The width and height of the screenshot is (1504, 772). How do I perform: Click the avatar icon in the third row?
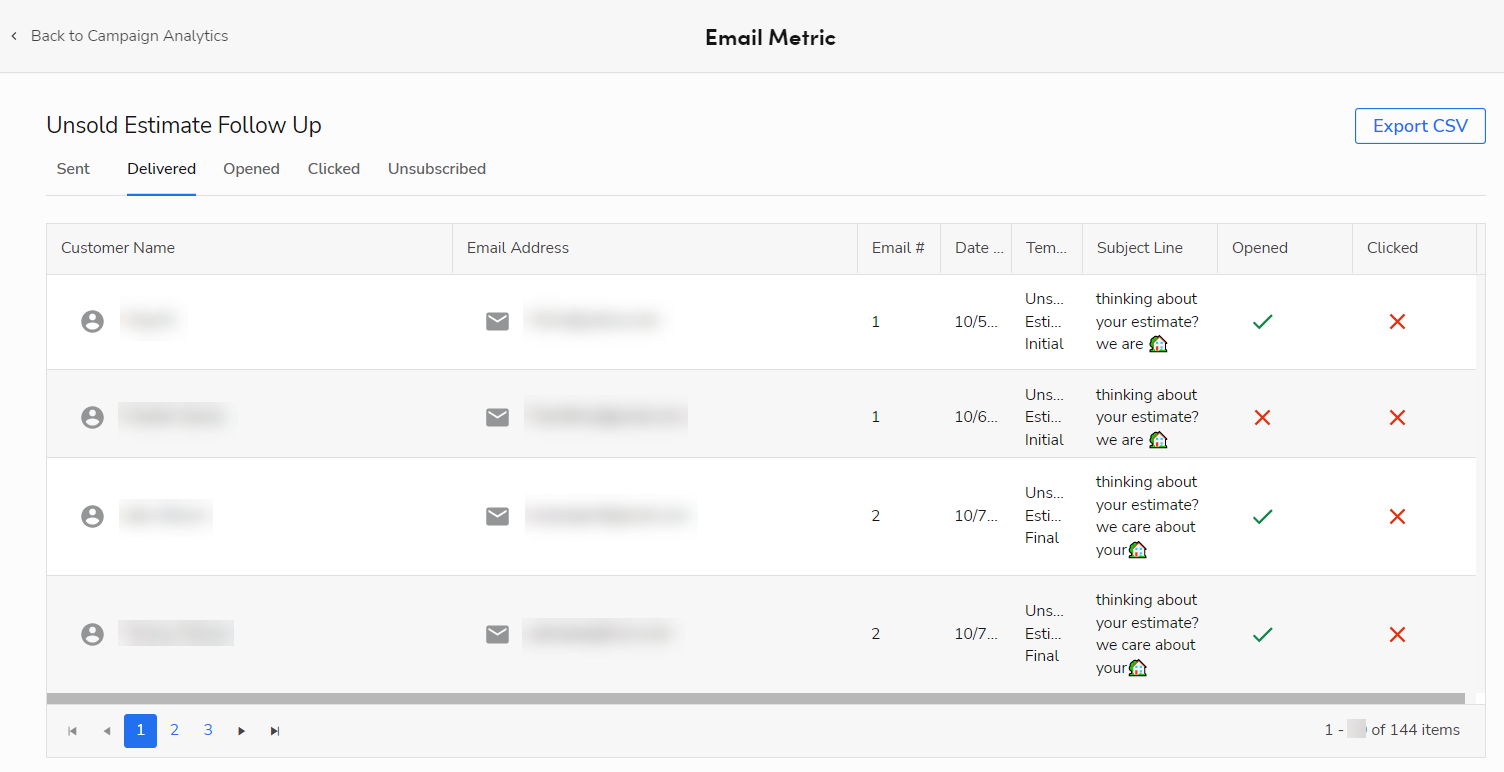92,516
